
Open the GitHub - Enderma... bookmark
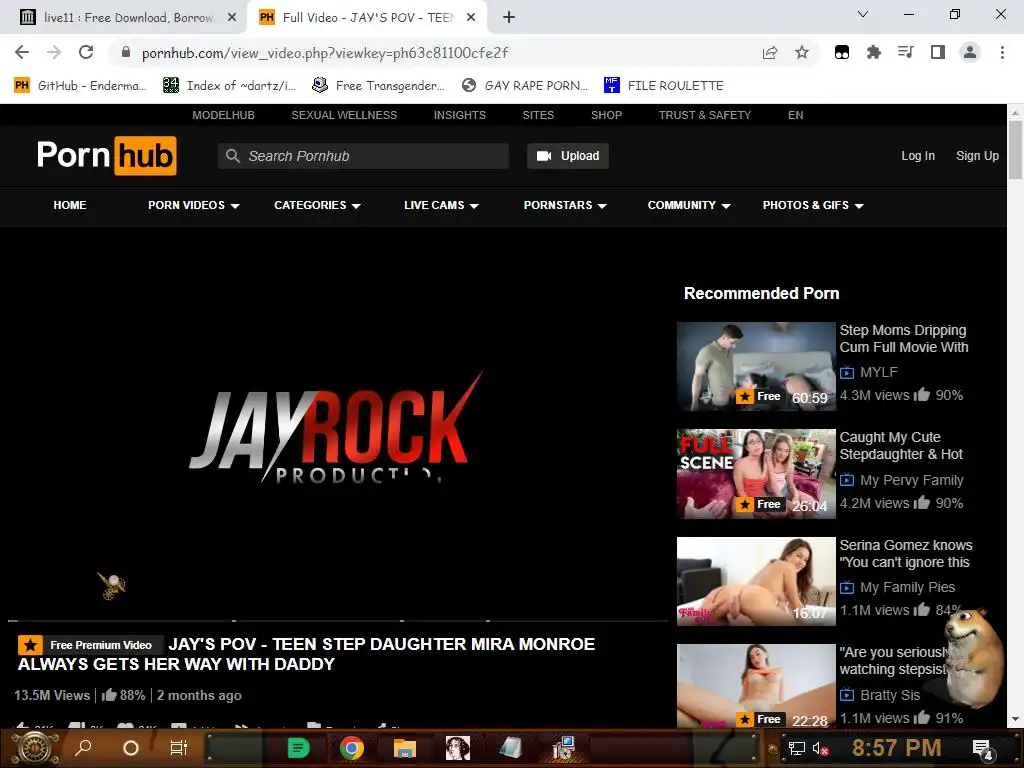coord(80,86)
